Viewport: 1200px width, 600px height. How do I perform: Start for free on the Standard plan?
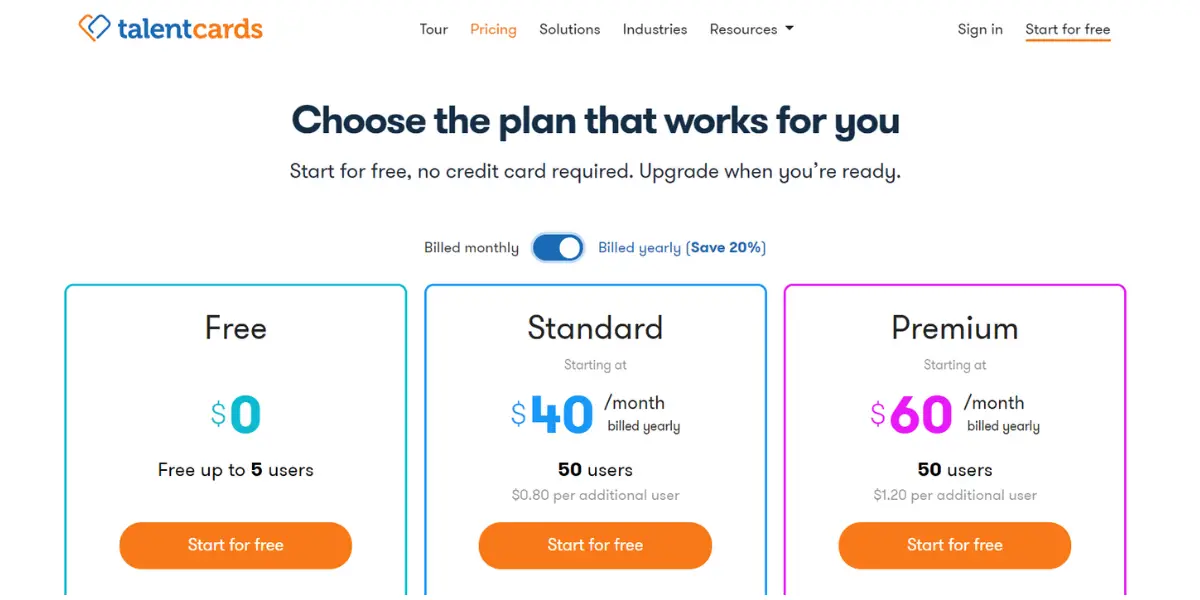(595, 545)
